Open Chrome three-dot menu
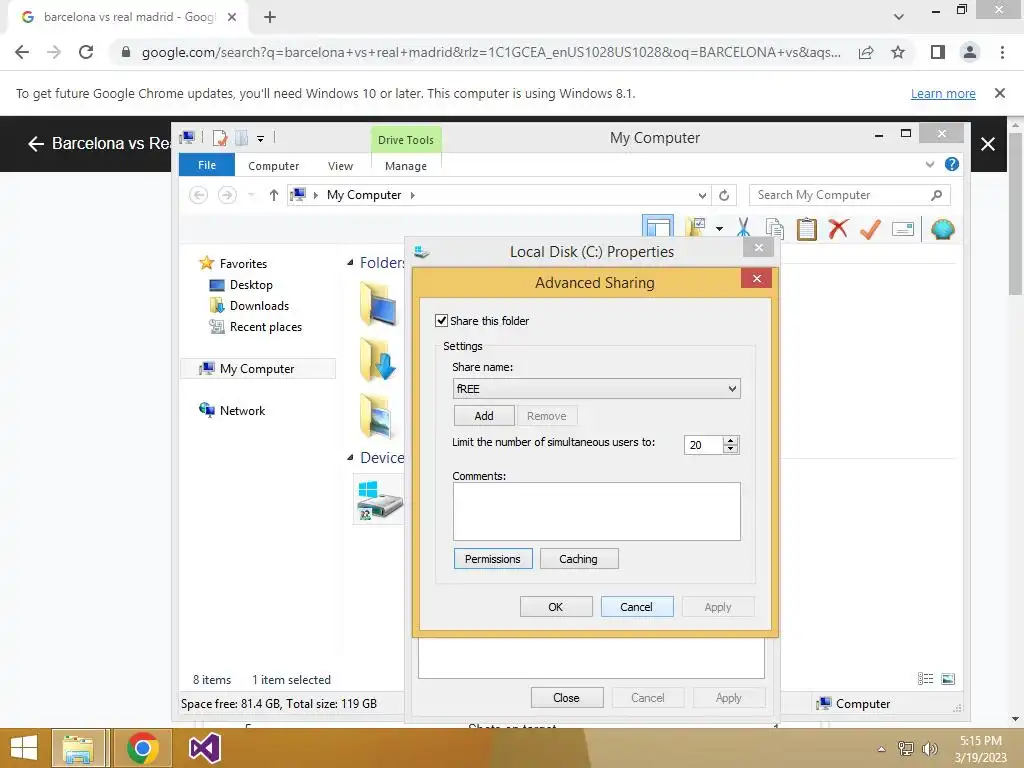This screenshot has height=768, width=1024. tap(1002, 52)
